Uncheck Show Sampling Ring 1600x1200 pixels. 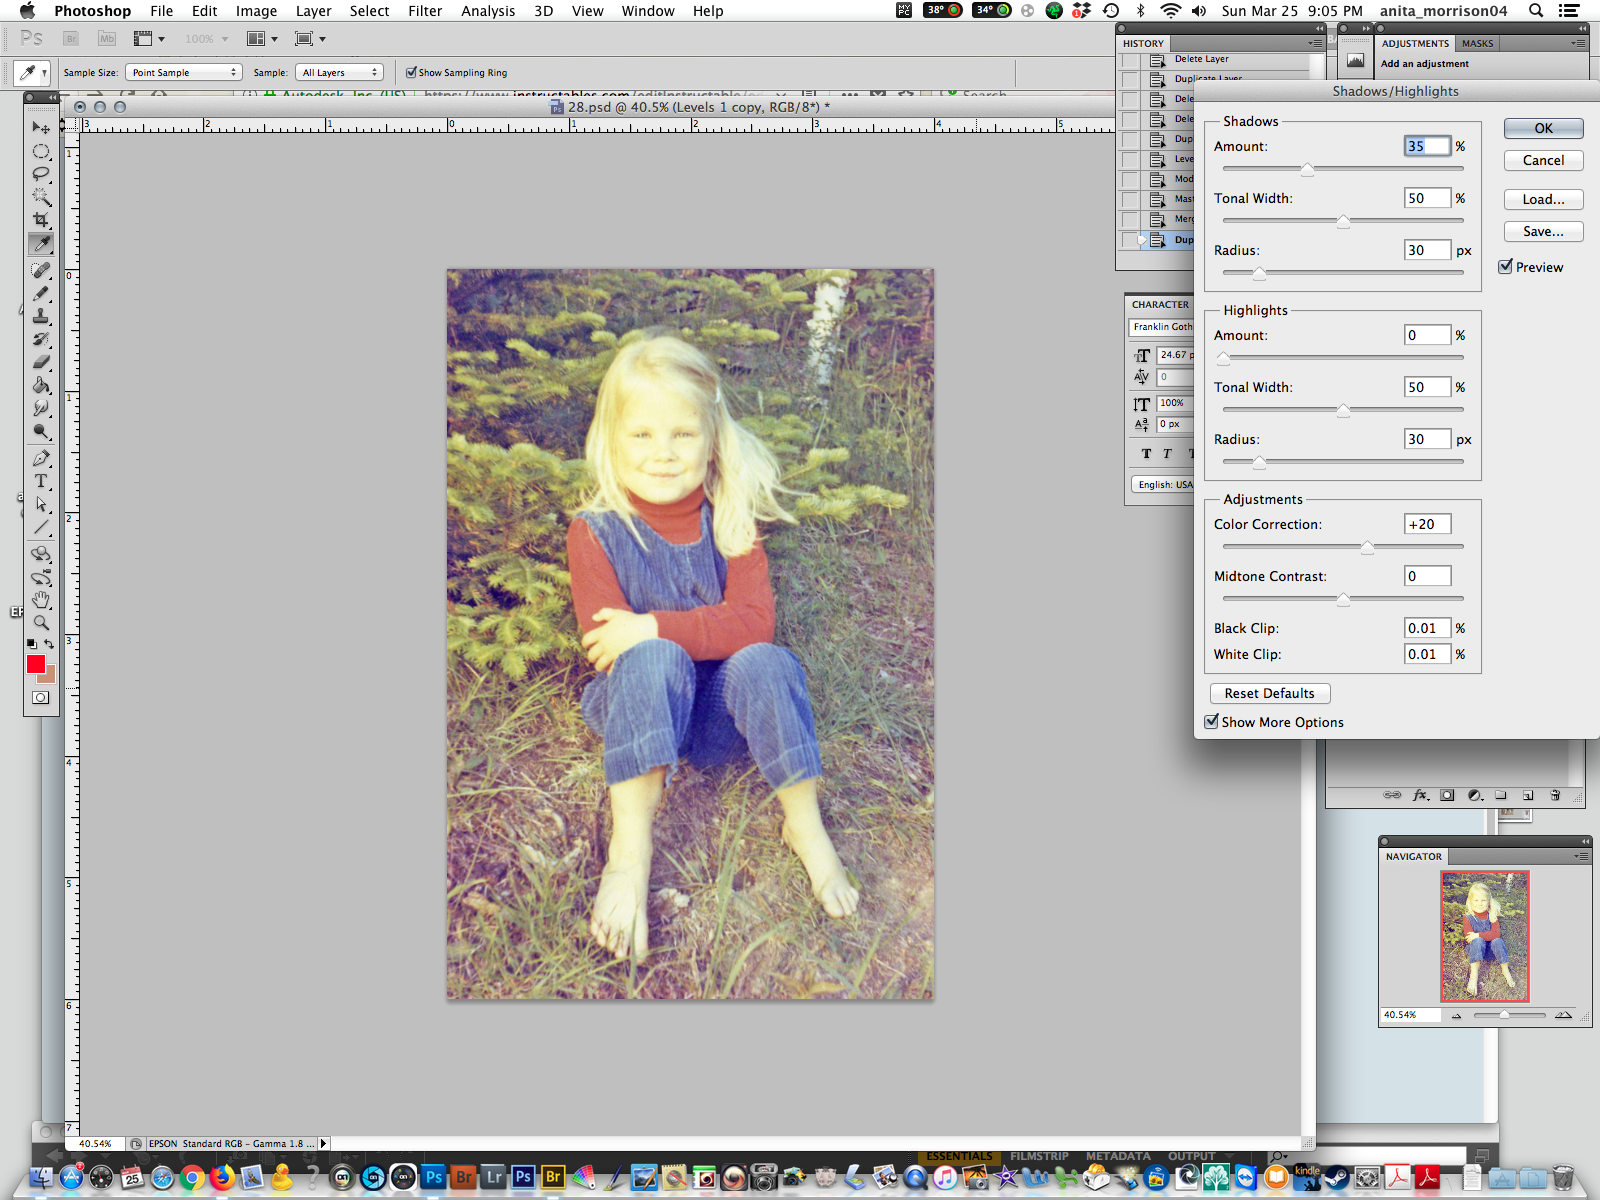coord(411,72)
